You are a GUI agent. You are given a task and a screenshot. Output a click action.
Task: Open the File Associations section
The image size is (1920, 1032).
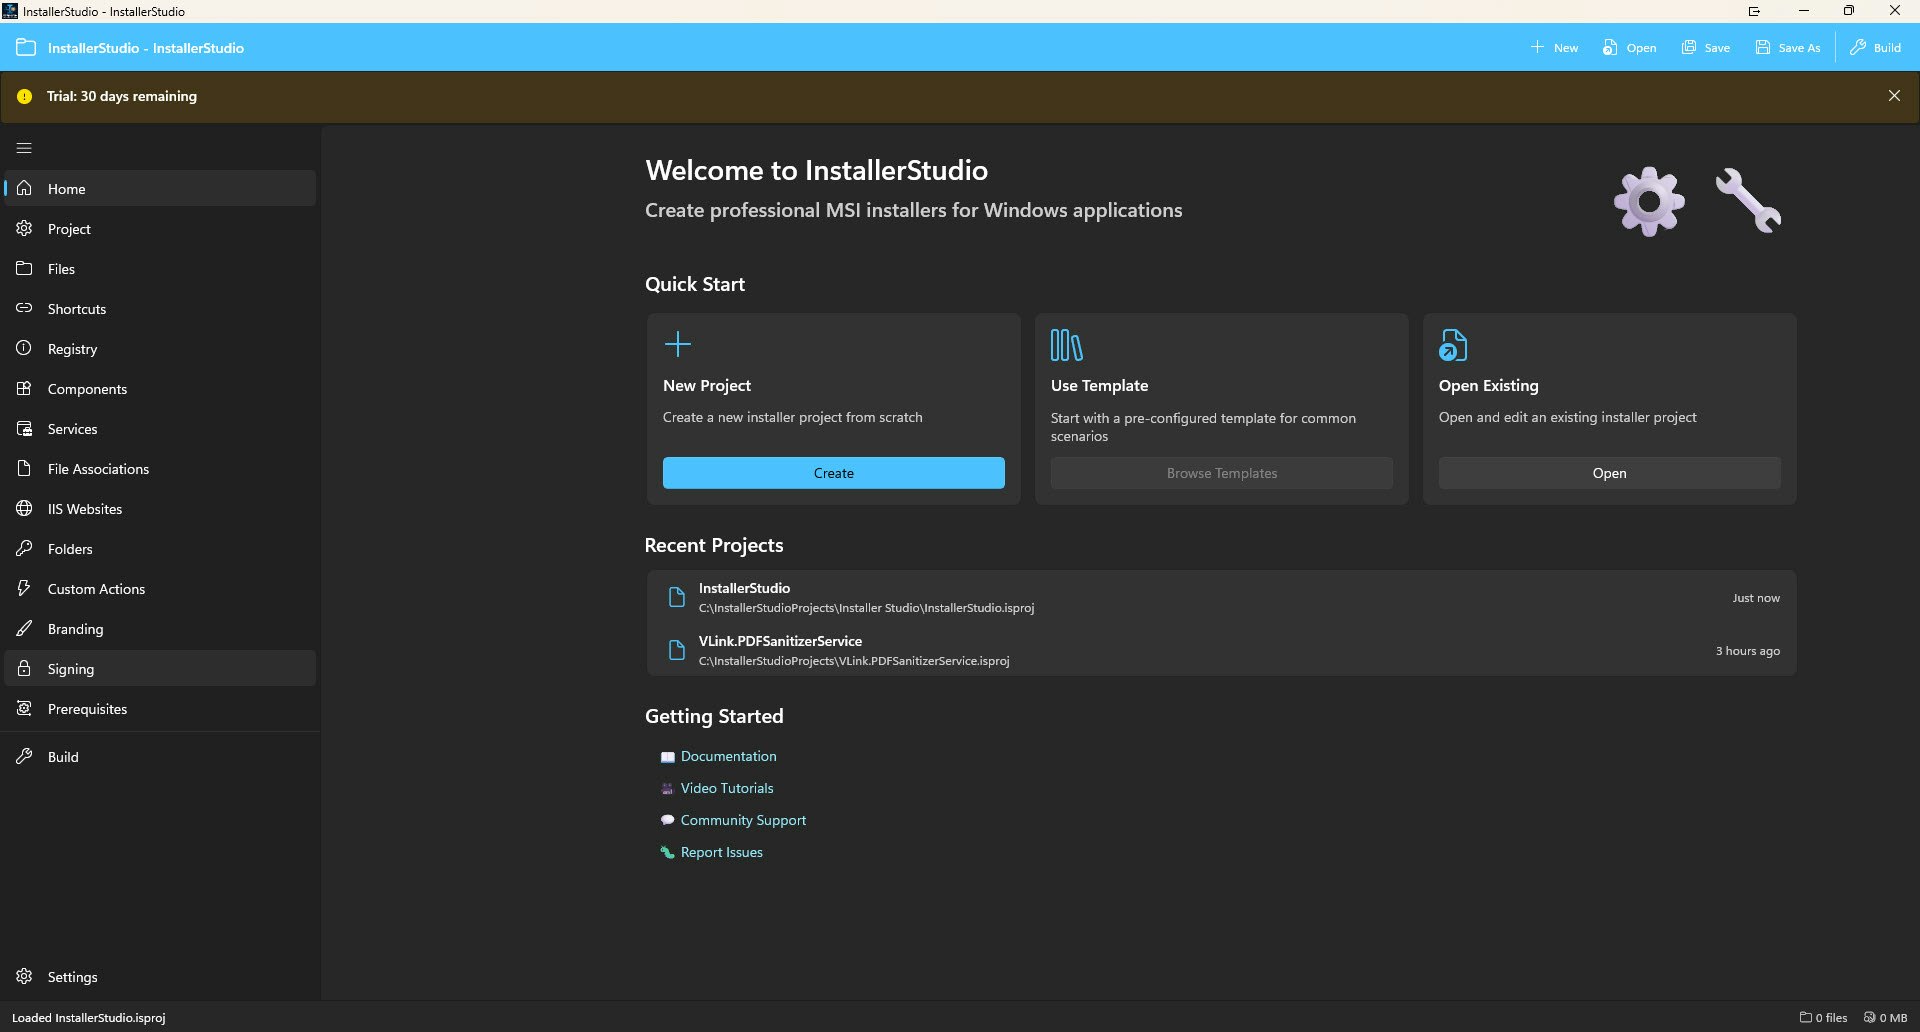(x=96, y=468)
